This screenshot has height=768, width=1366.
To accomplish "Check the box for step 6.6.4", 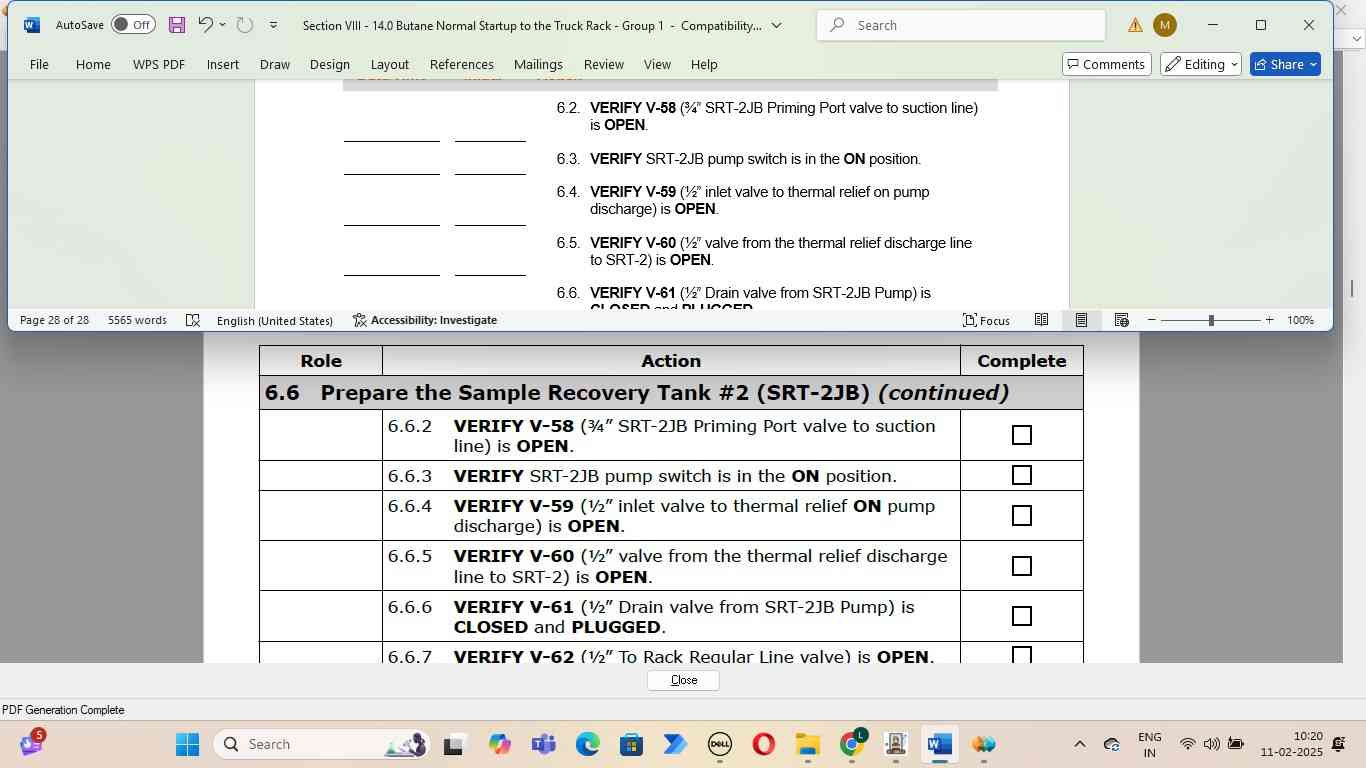I will click(x=1021, y=515).
